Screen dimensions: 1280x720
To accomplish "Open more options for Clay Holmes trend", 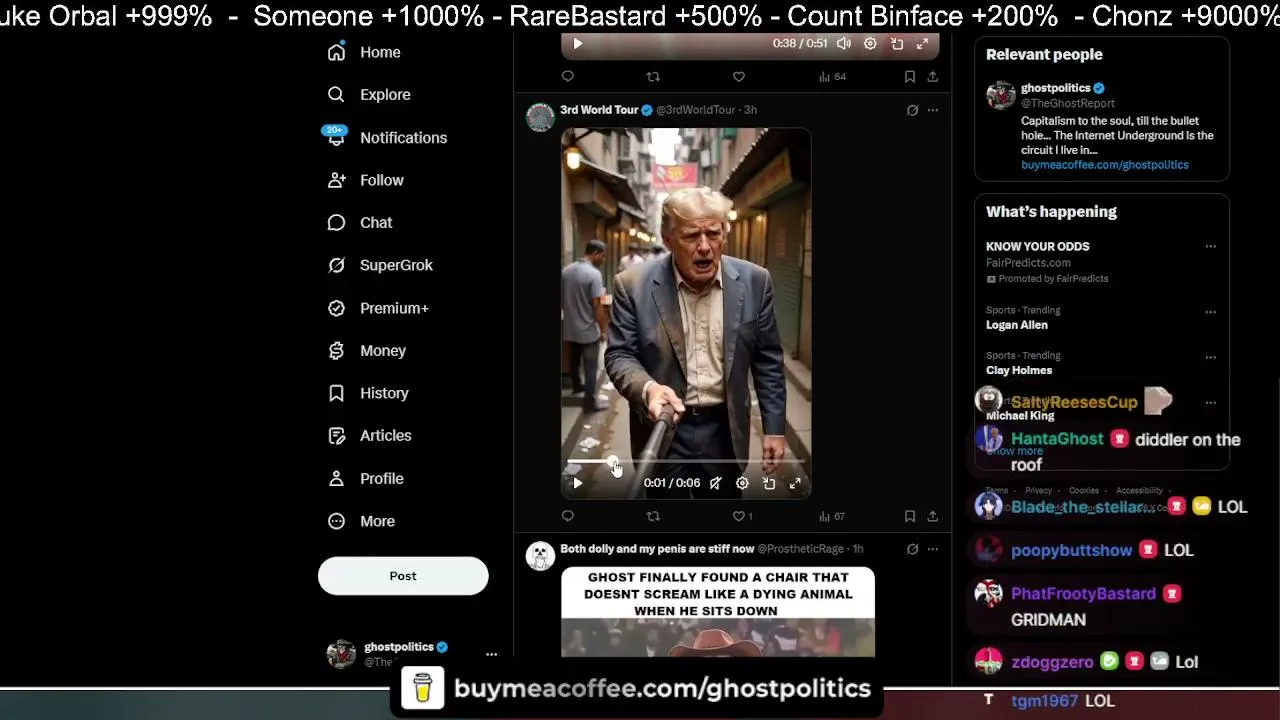I will click(x=1210, y=357).
